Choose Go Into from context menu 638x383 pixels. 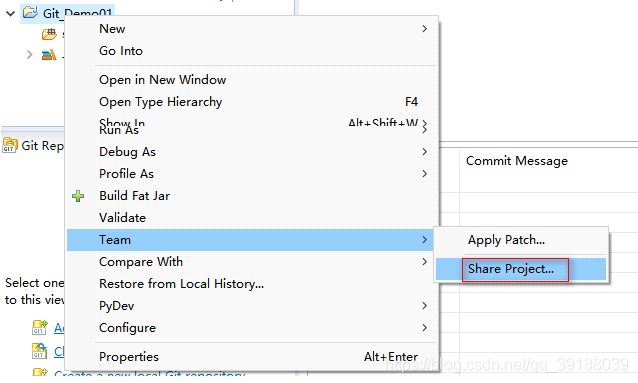point(252,51)
